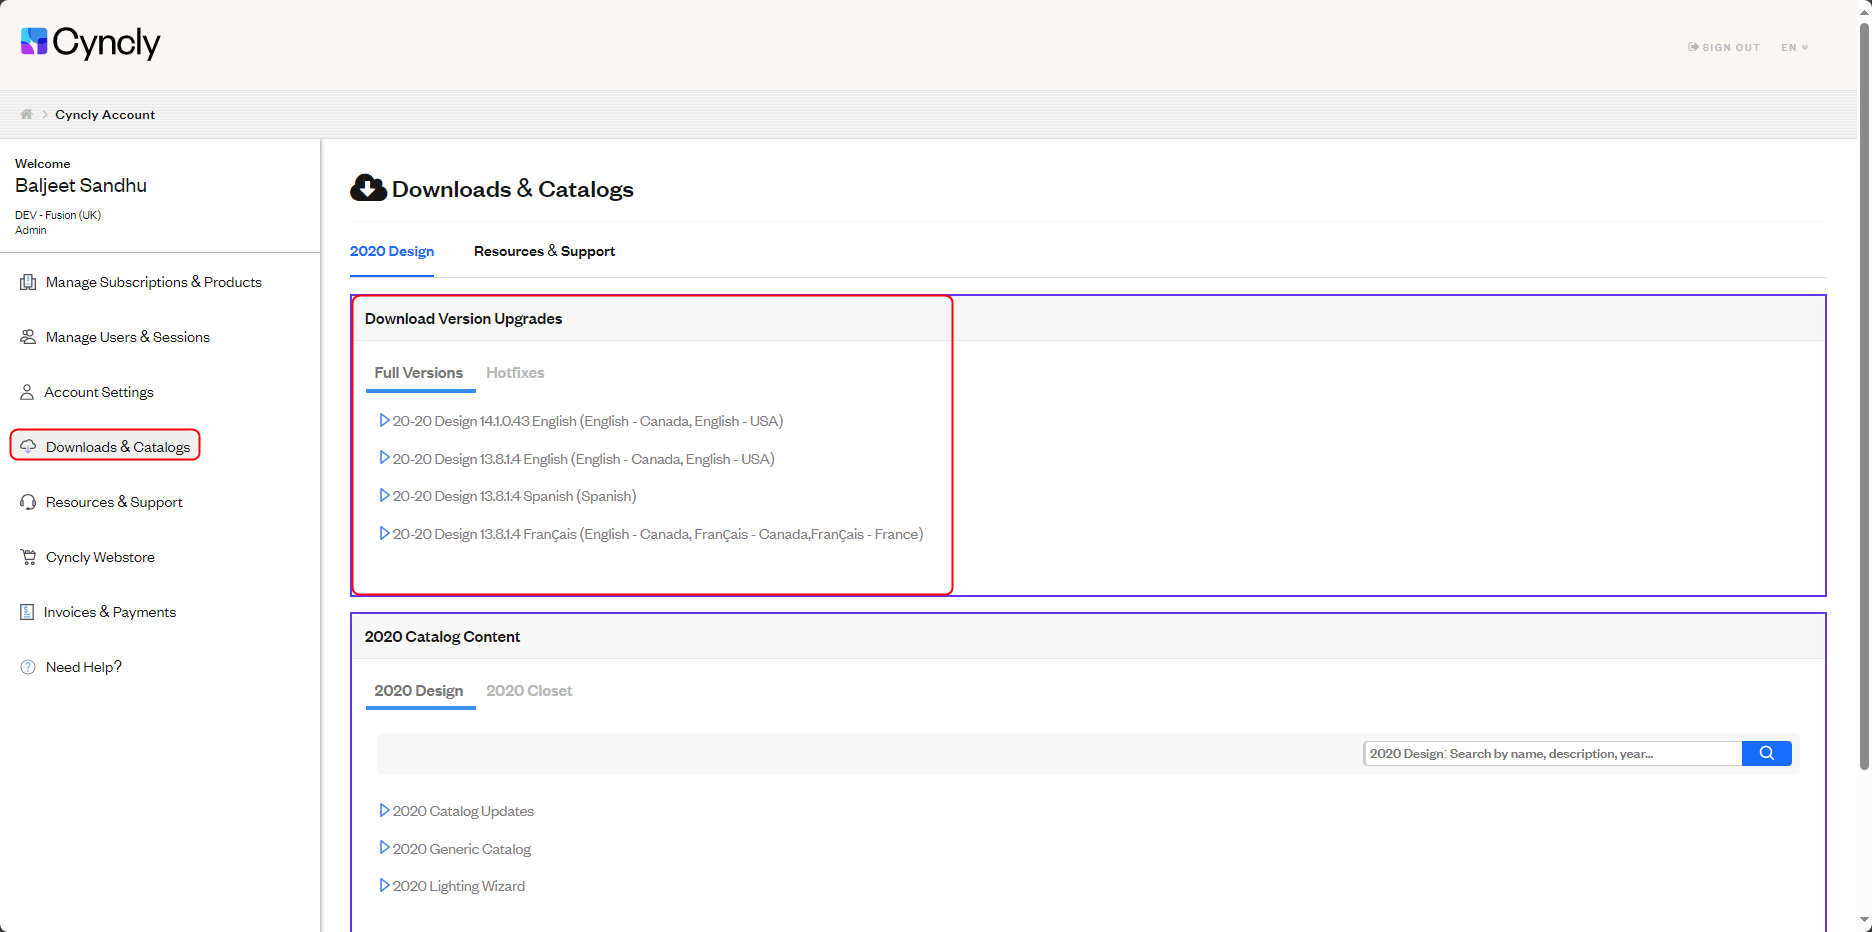Click the Download Version Upgrades heading
Viewport: 1872px width, 932px height.
464,318
